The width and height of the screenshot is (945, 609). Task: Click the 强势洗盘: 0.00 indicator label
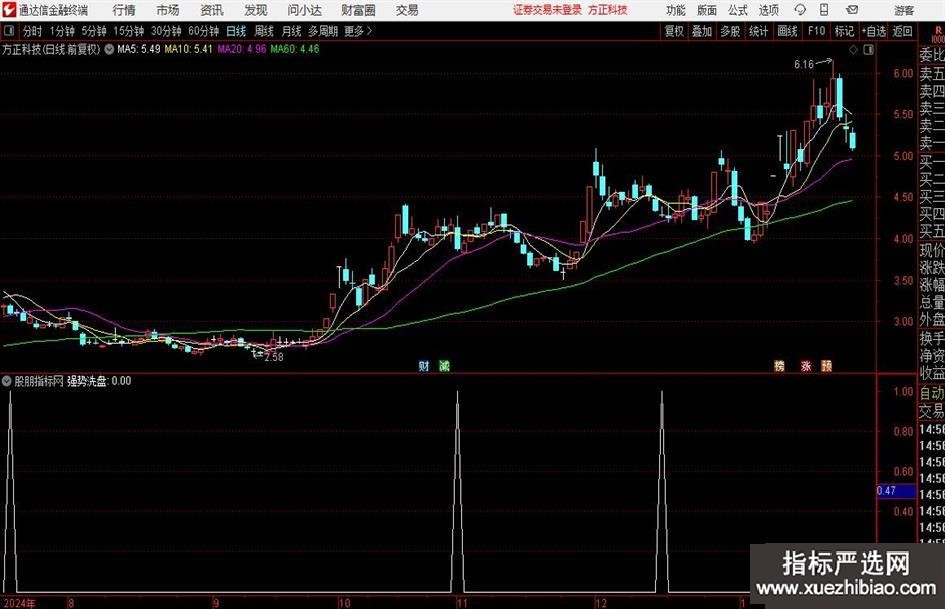point(99,380)
